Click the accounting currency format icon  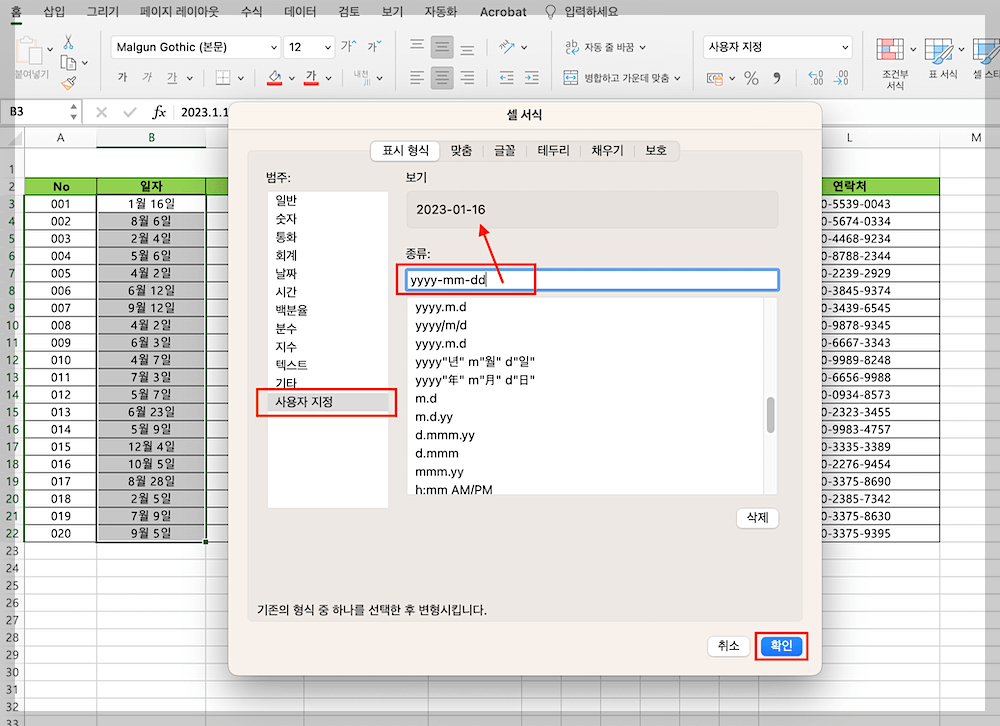715,78
